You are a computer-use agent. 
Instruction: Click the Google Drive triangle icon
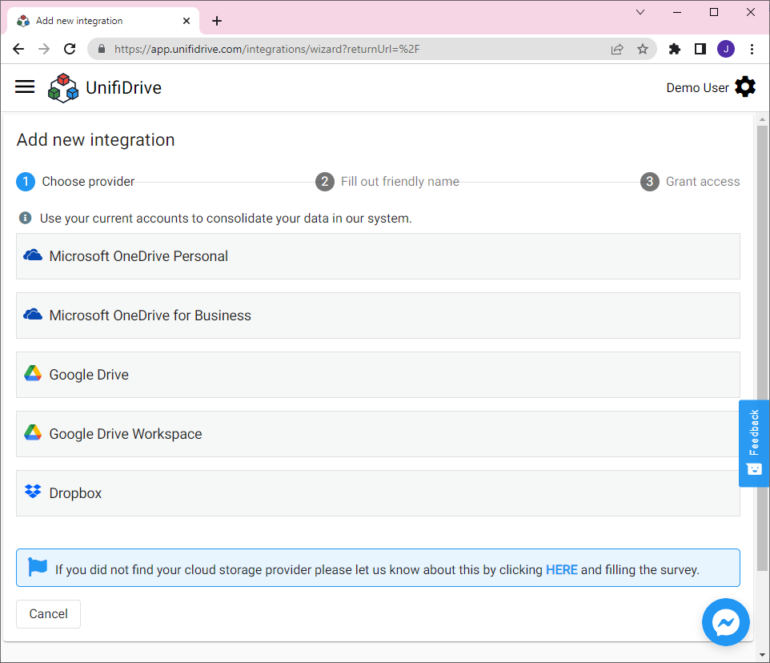click(33, 373)
